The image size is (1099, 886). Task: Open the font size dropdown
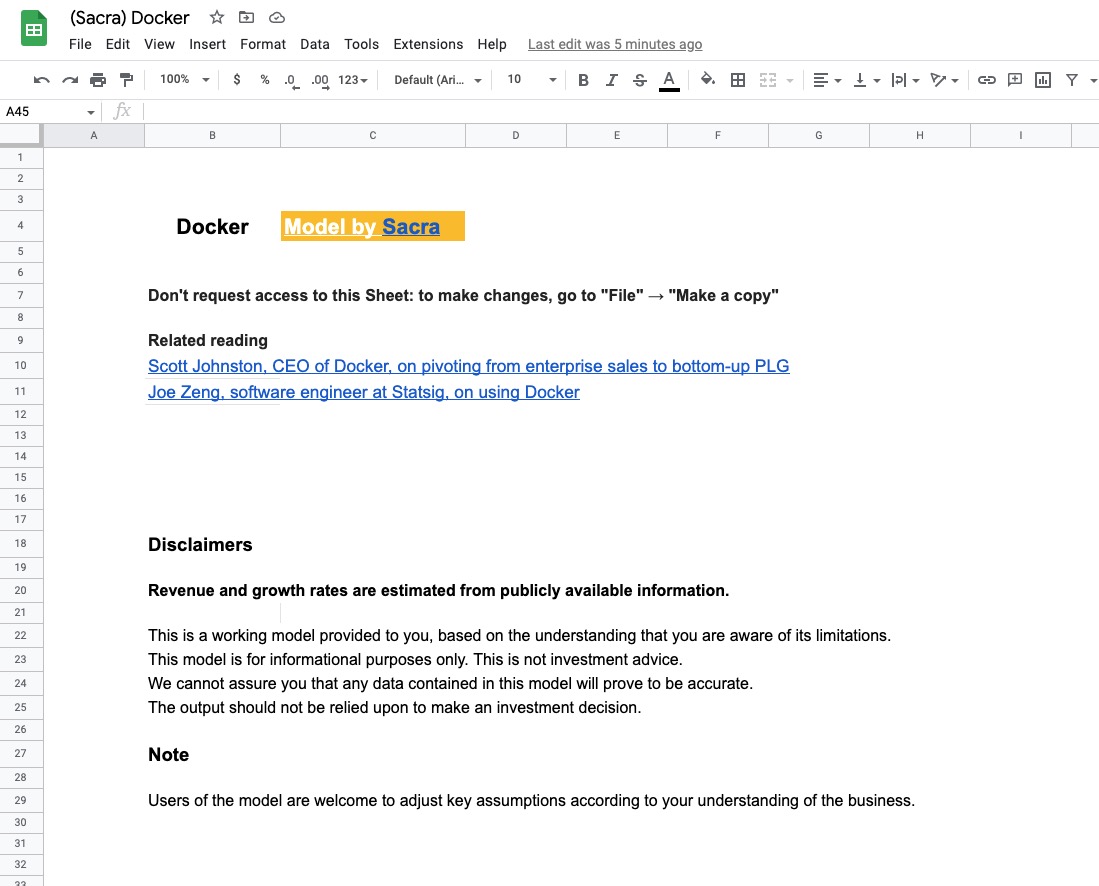[531, 80]
